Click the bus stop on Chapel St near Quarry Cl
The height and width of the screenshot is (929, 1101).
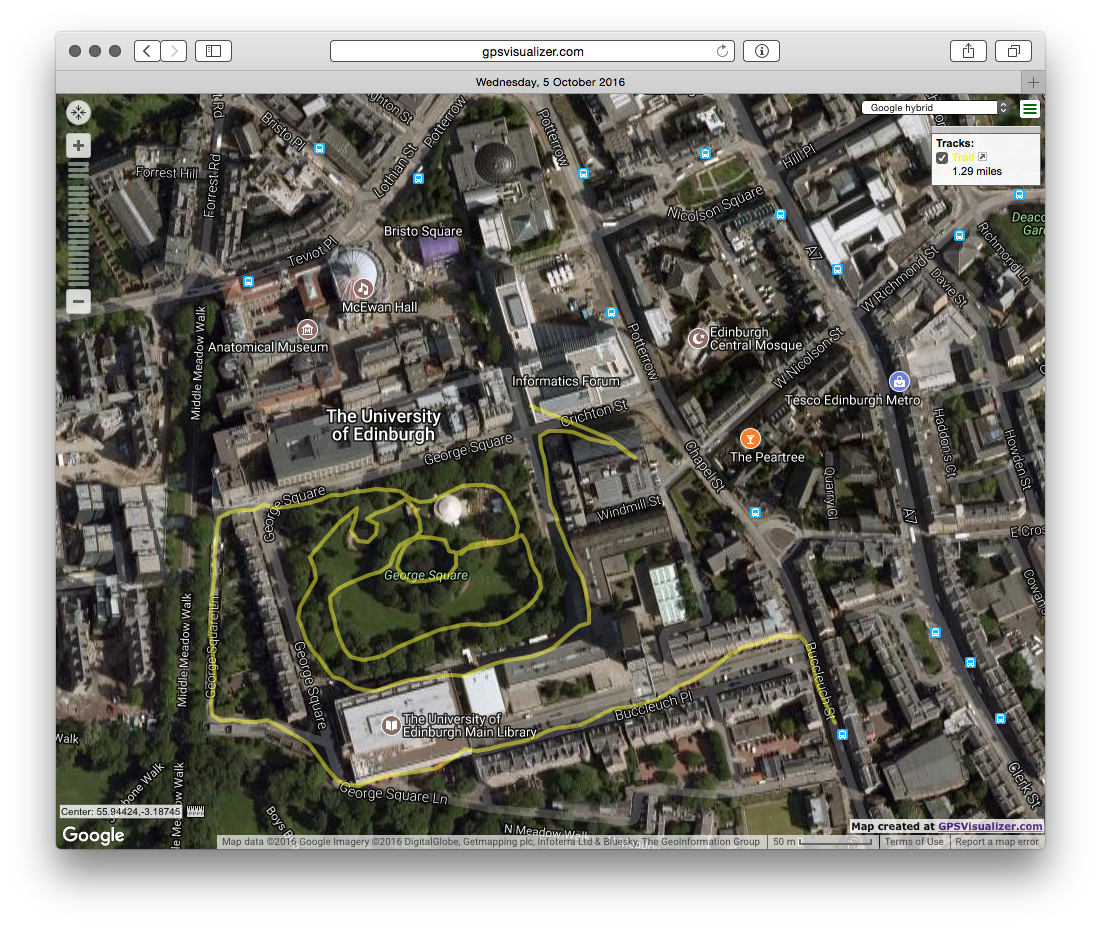point(756,513)
